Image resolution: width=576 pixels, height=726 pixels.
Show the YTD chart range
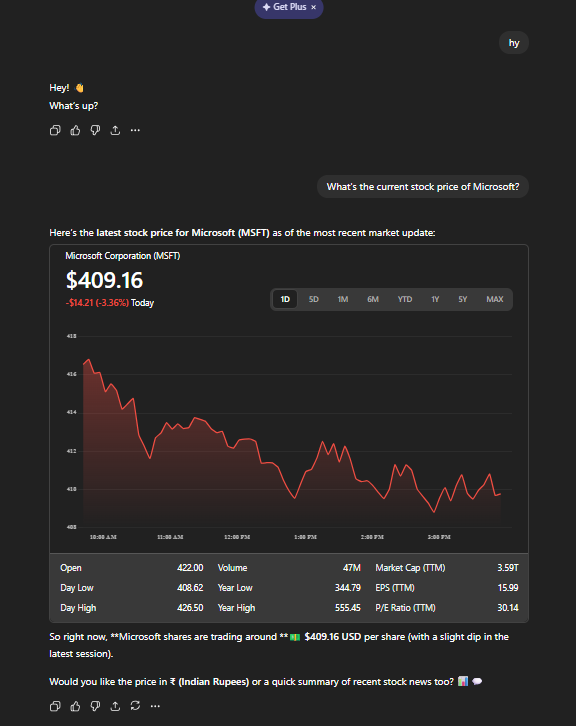pyautogui.click(x=405, y=300)
